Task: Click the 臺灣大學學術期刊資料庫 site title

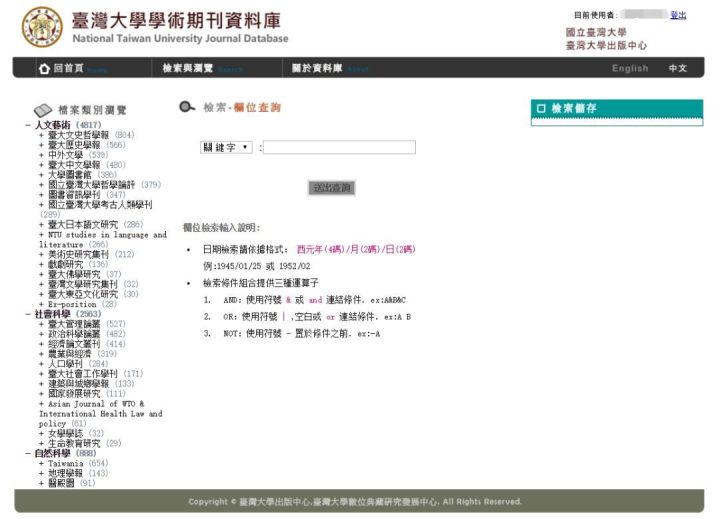Action: tap(176, 21)
